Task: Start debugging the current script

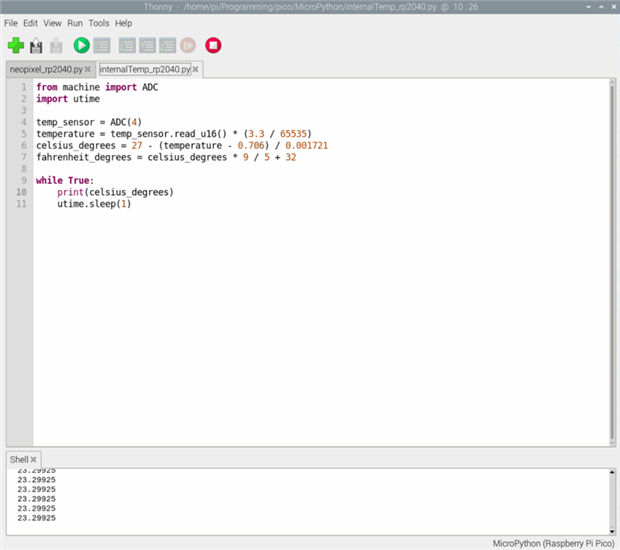Action: coord(102,45)
